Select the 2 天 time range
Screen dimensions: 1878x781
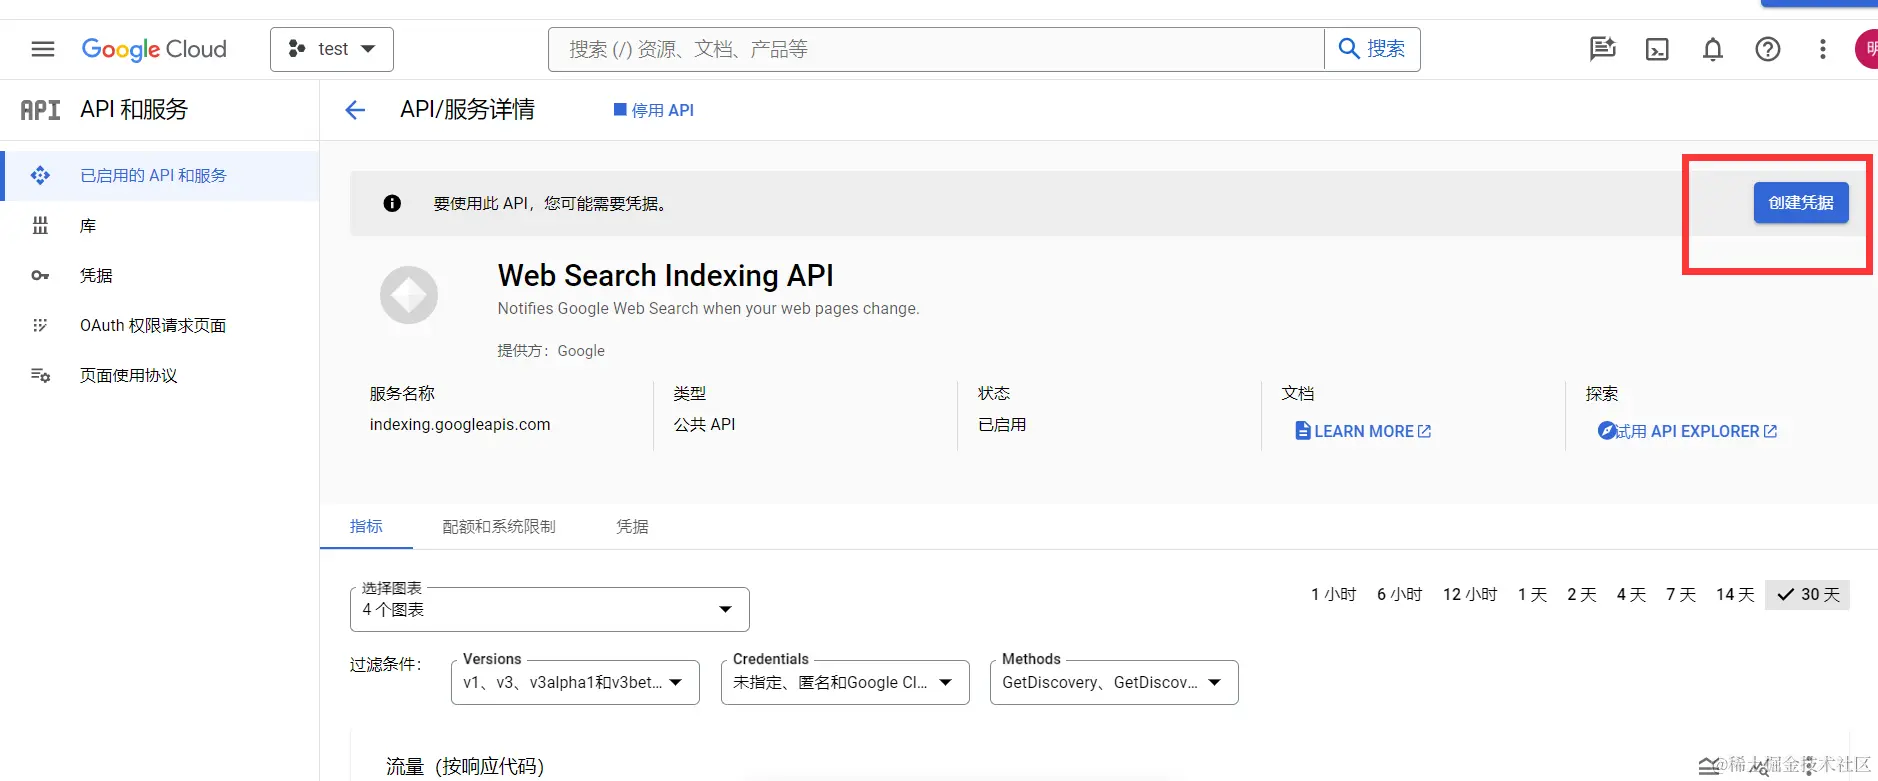tap(1582, 595)
